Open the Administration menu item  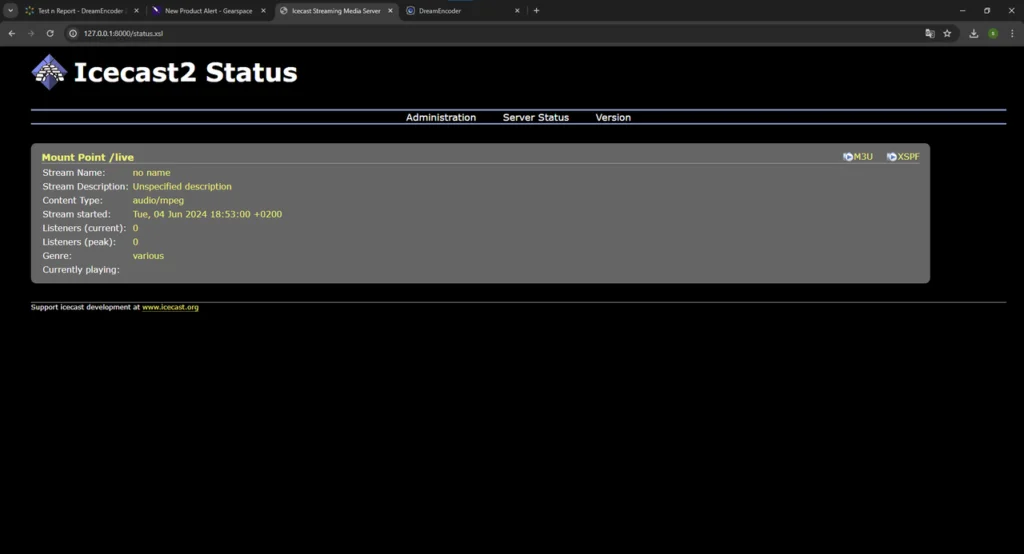[x=441, y=118]
